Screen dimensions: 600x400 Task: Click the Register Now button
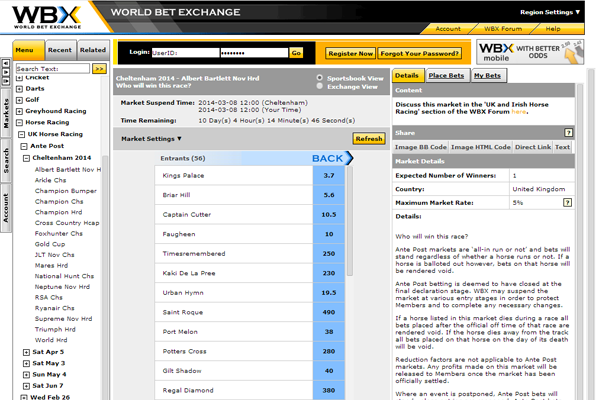[x=351, y=54]
